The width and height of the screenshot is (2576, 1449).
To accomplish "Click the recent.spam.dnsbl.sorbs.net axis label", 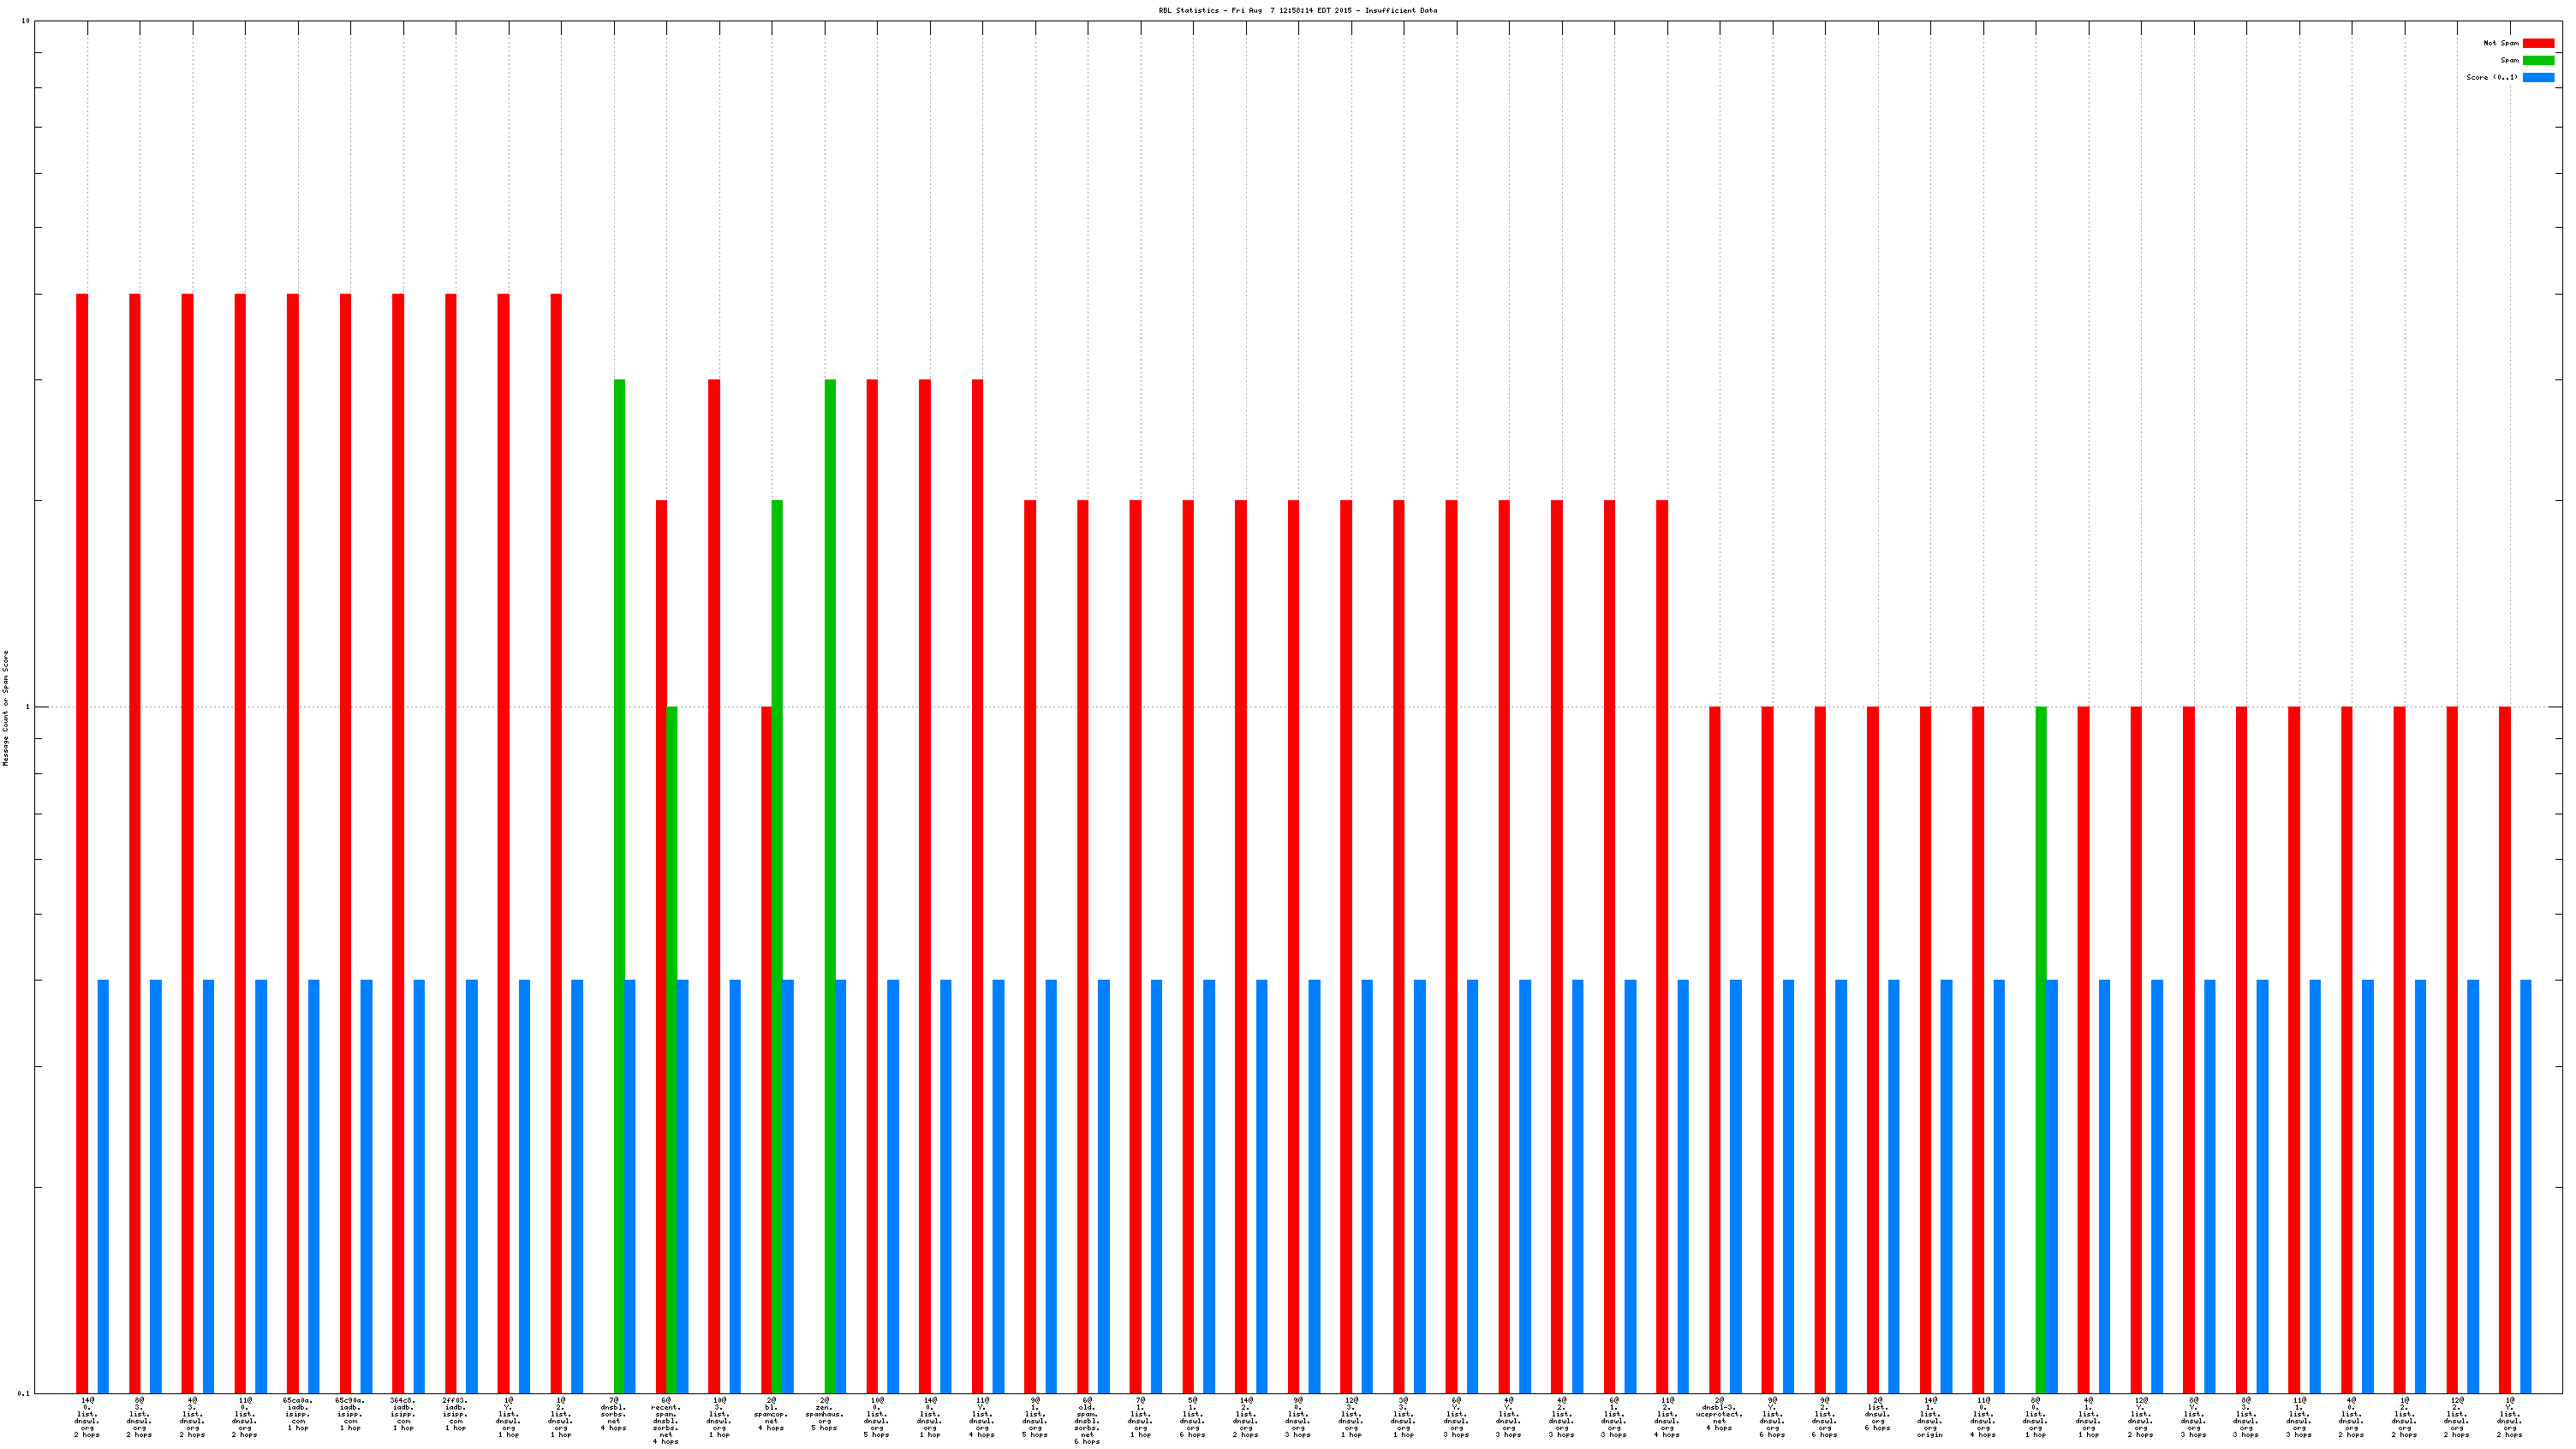I will pyautogui.click(x=666, y=1420).
